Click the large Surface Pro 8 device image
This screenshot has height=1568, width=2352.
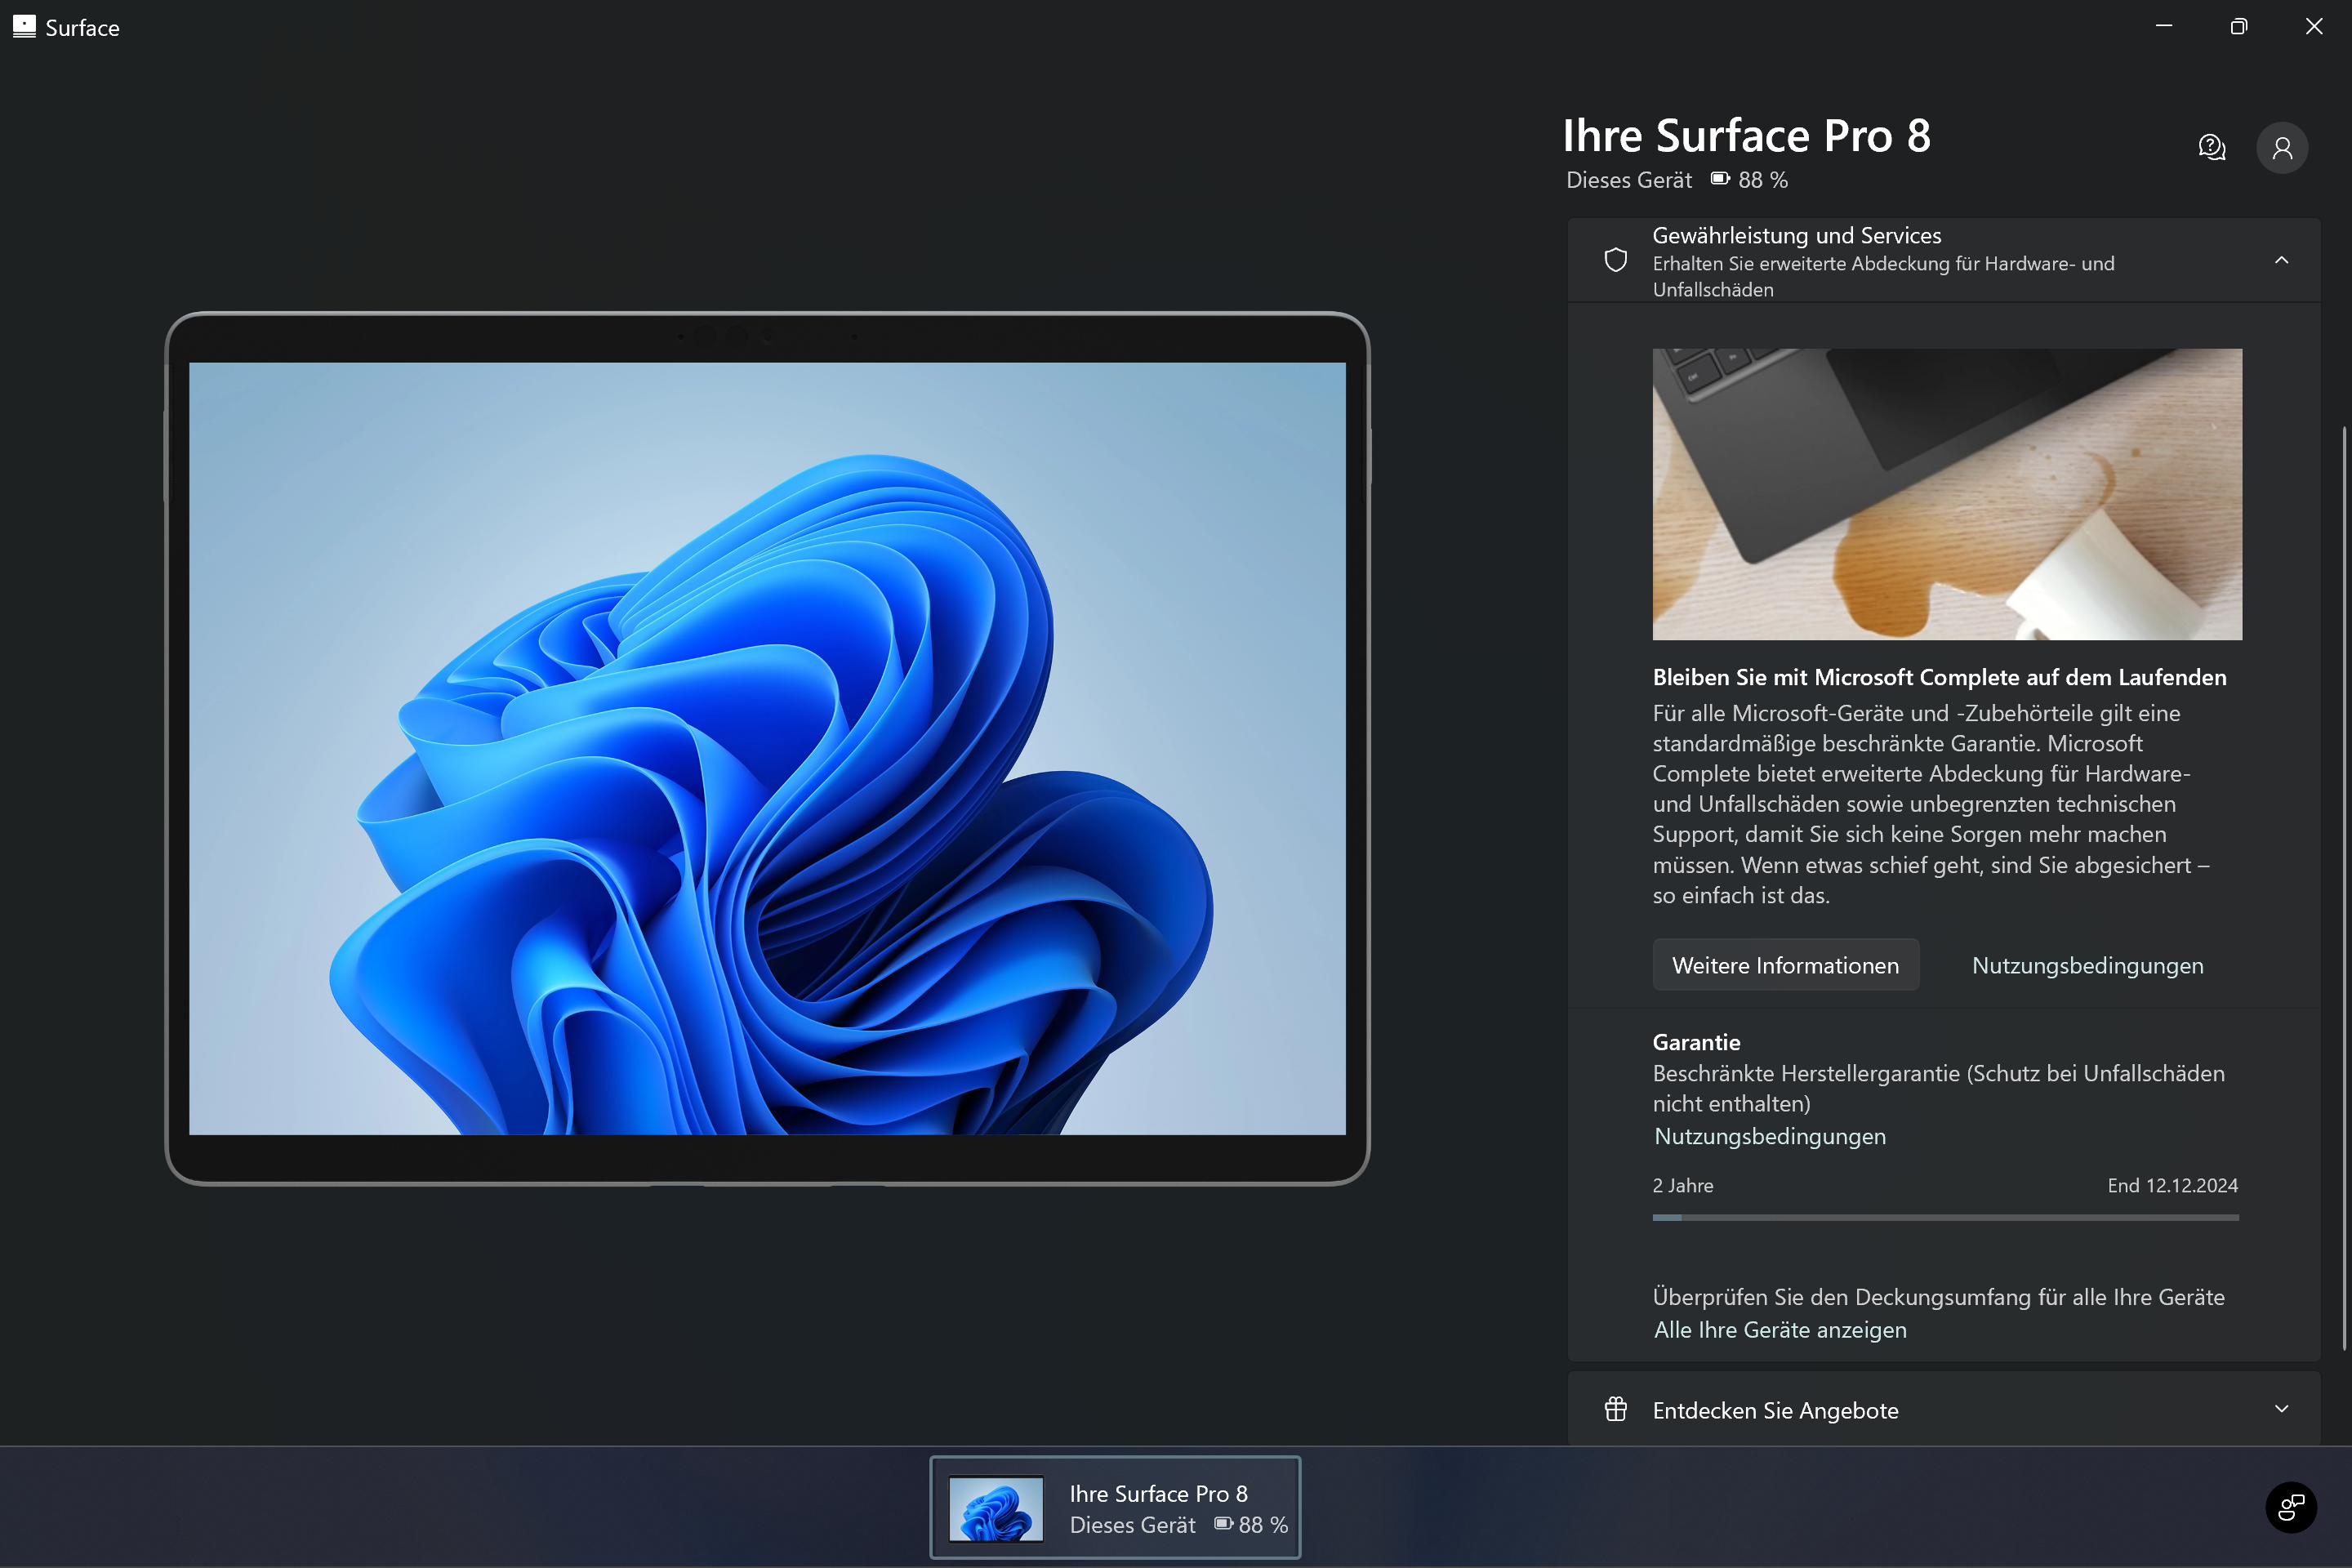pyautogui.click(x=767, y=748)
